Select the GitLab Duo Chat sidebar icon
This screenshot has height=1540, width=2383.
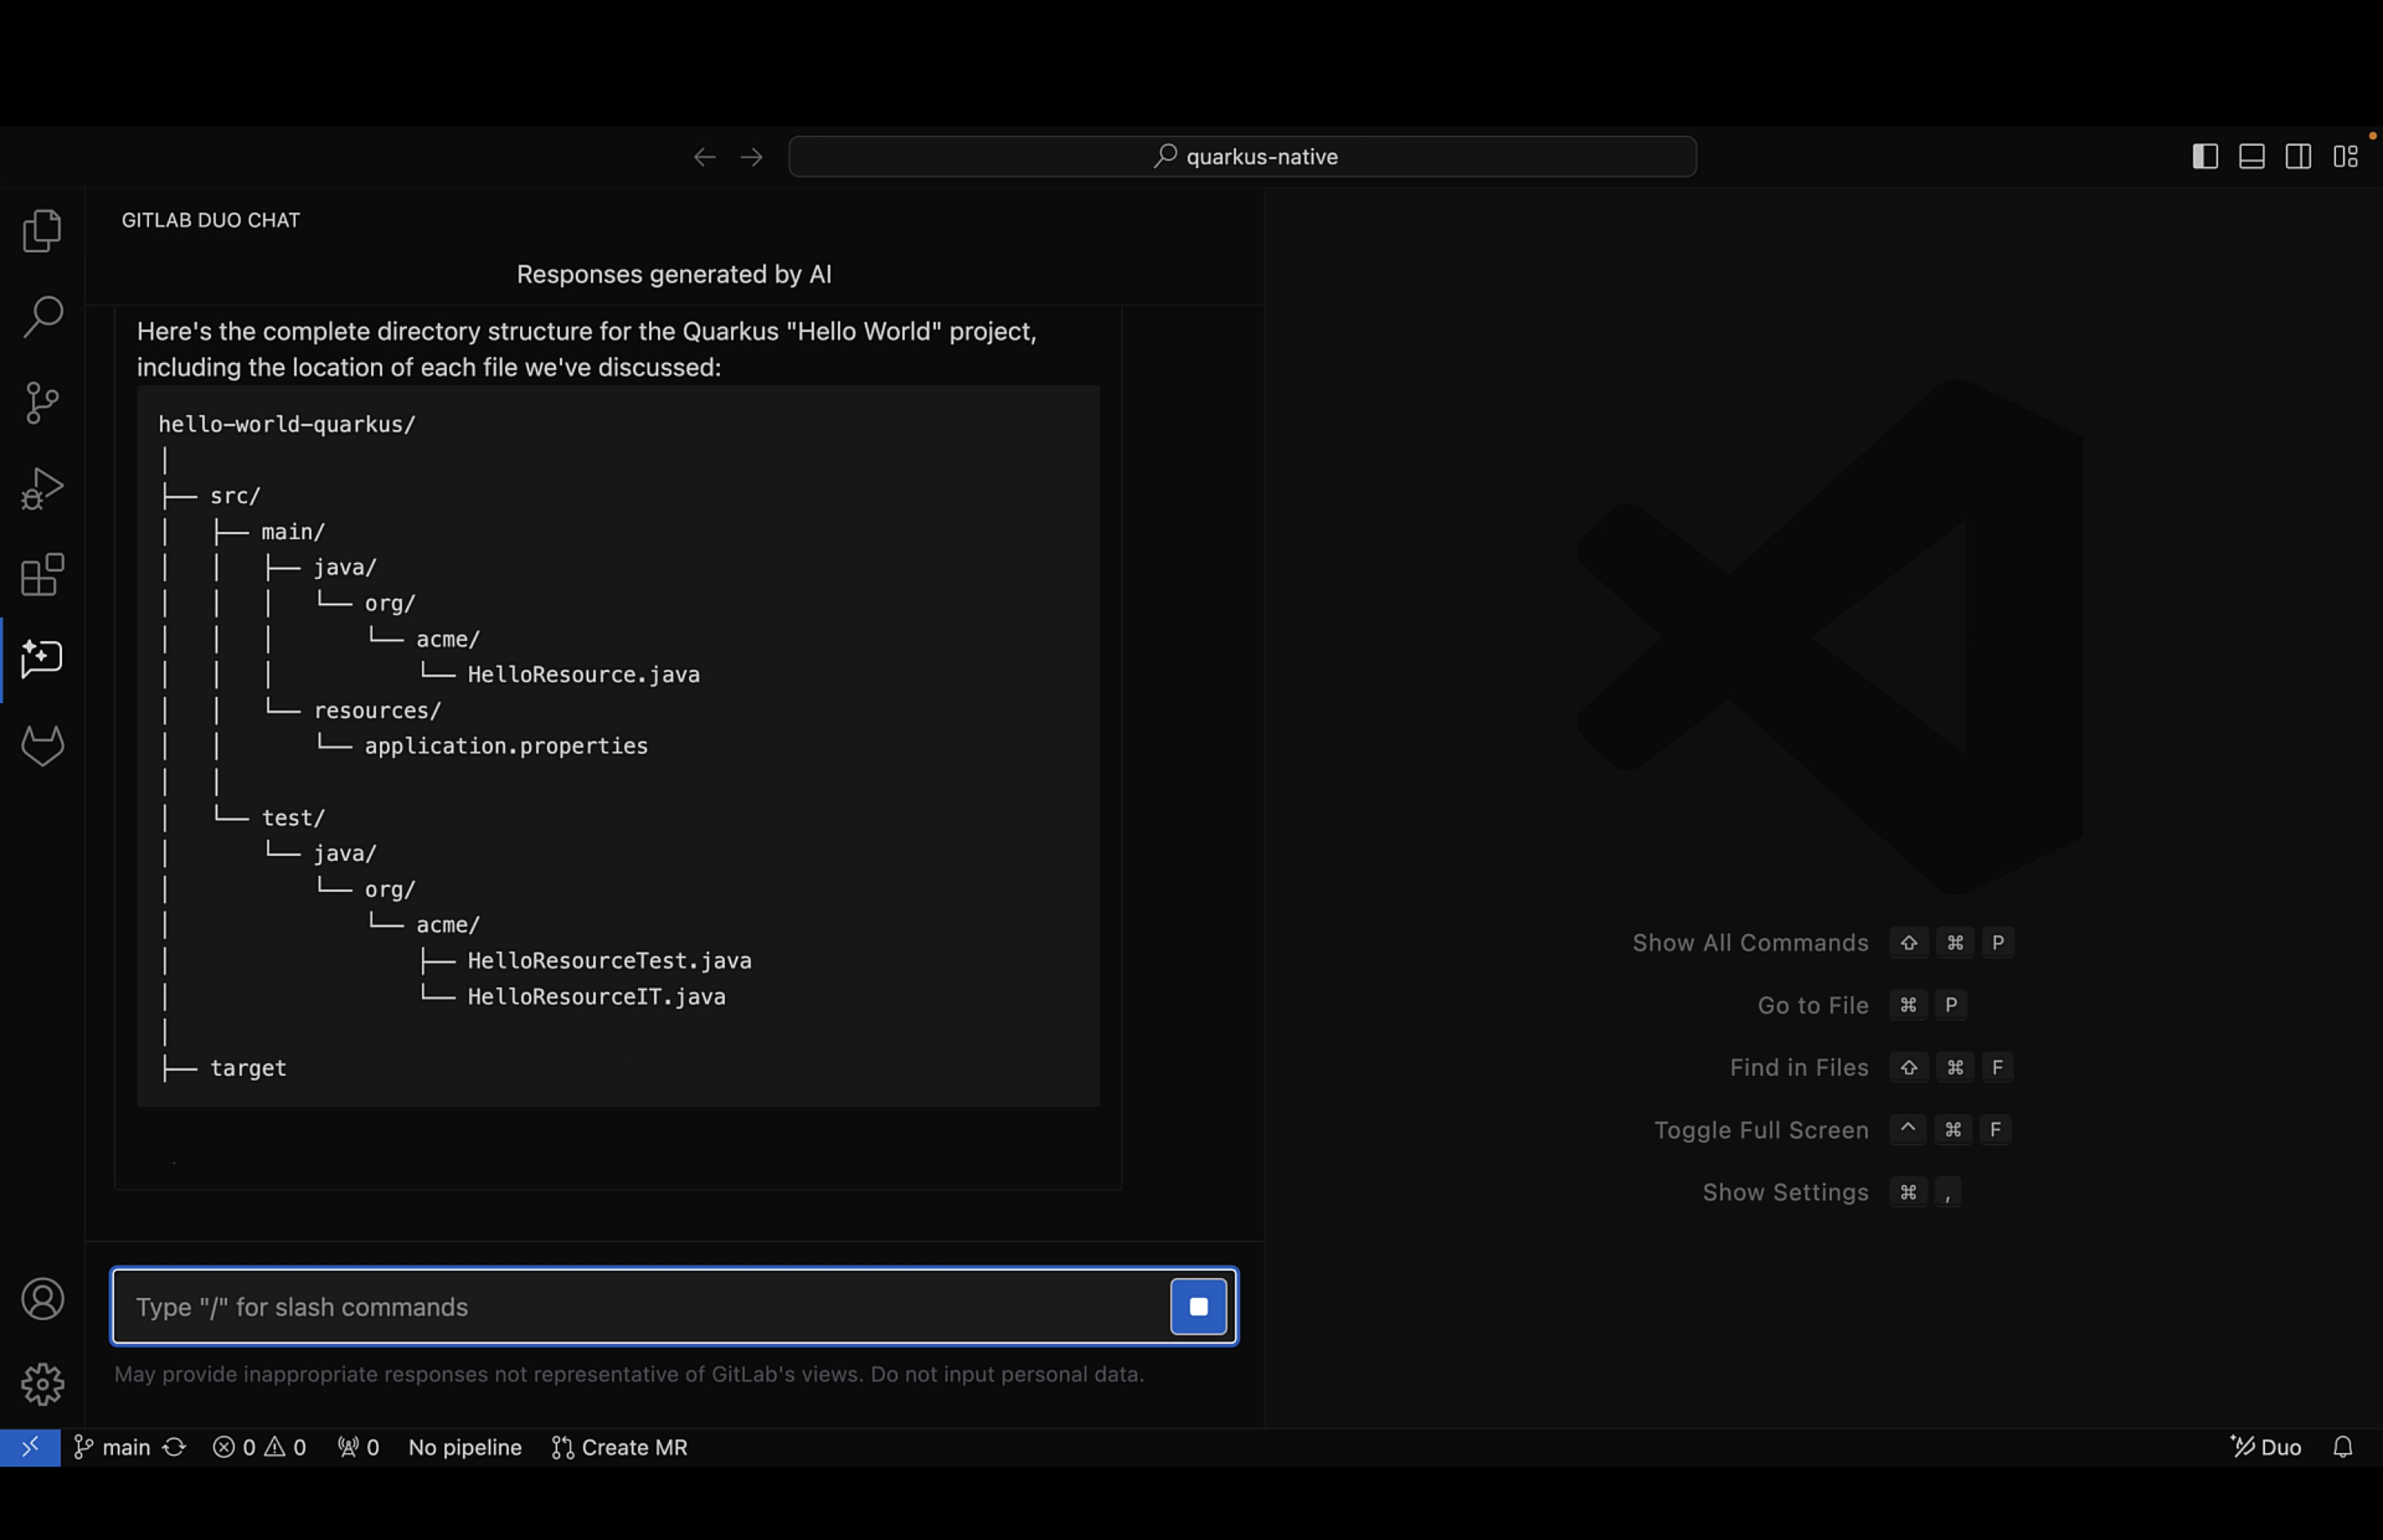pyautogui.click(x=42, y=659)
